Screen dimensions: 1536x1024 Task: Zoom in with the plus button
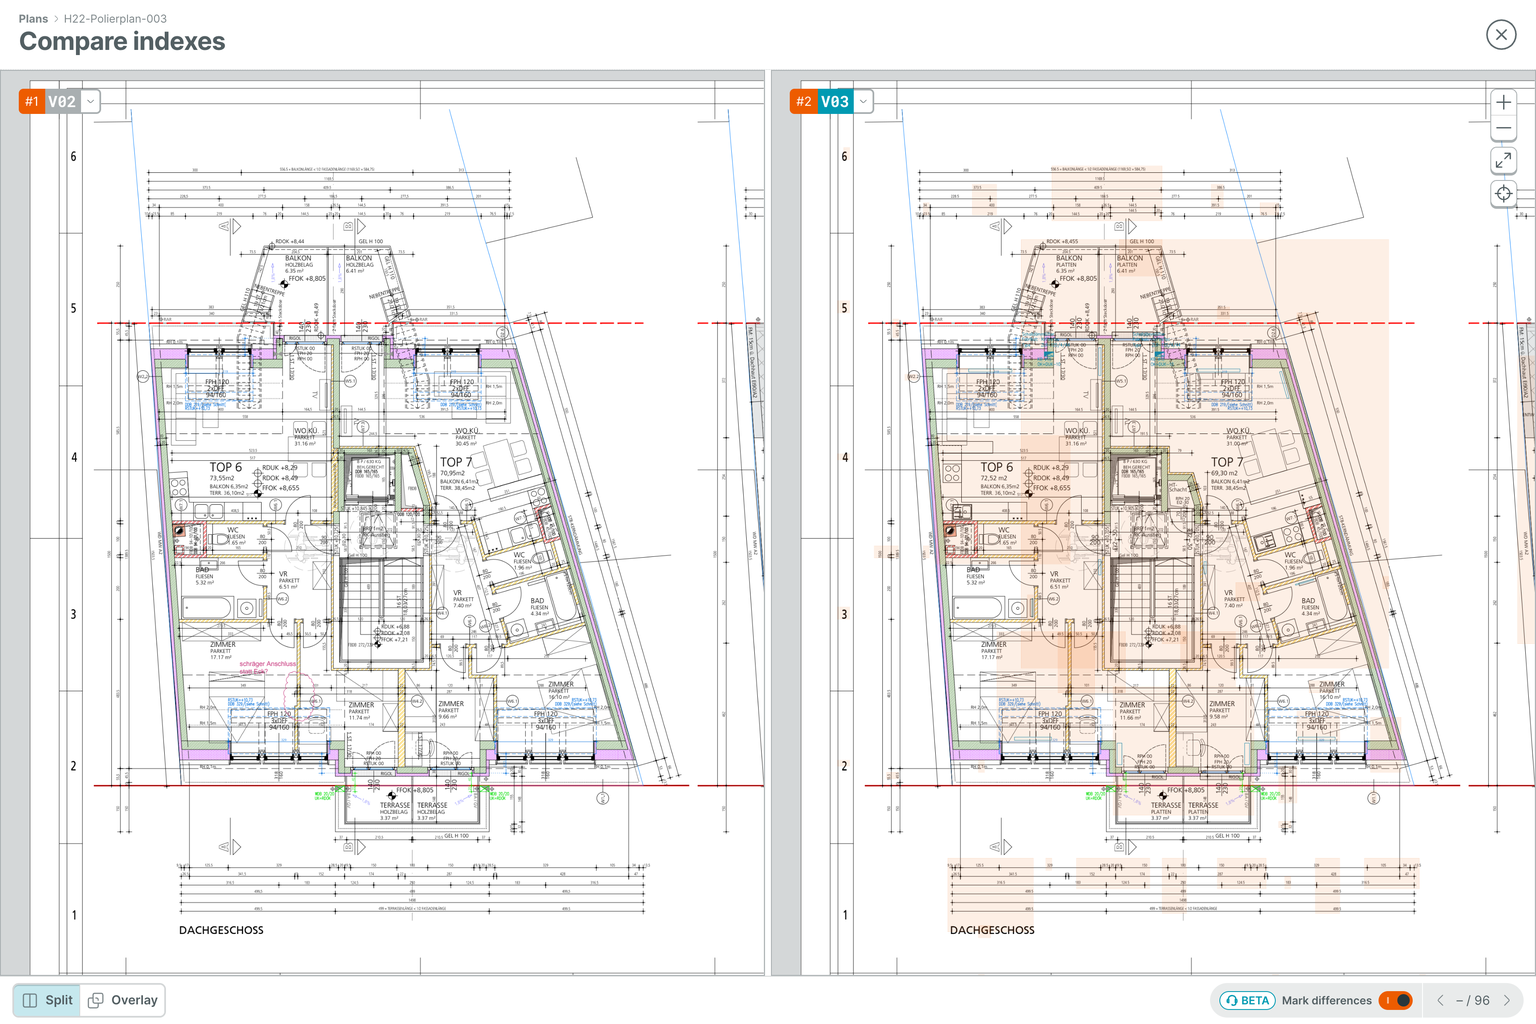click(1503, 102)
